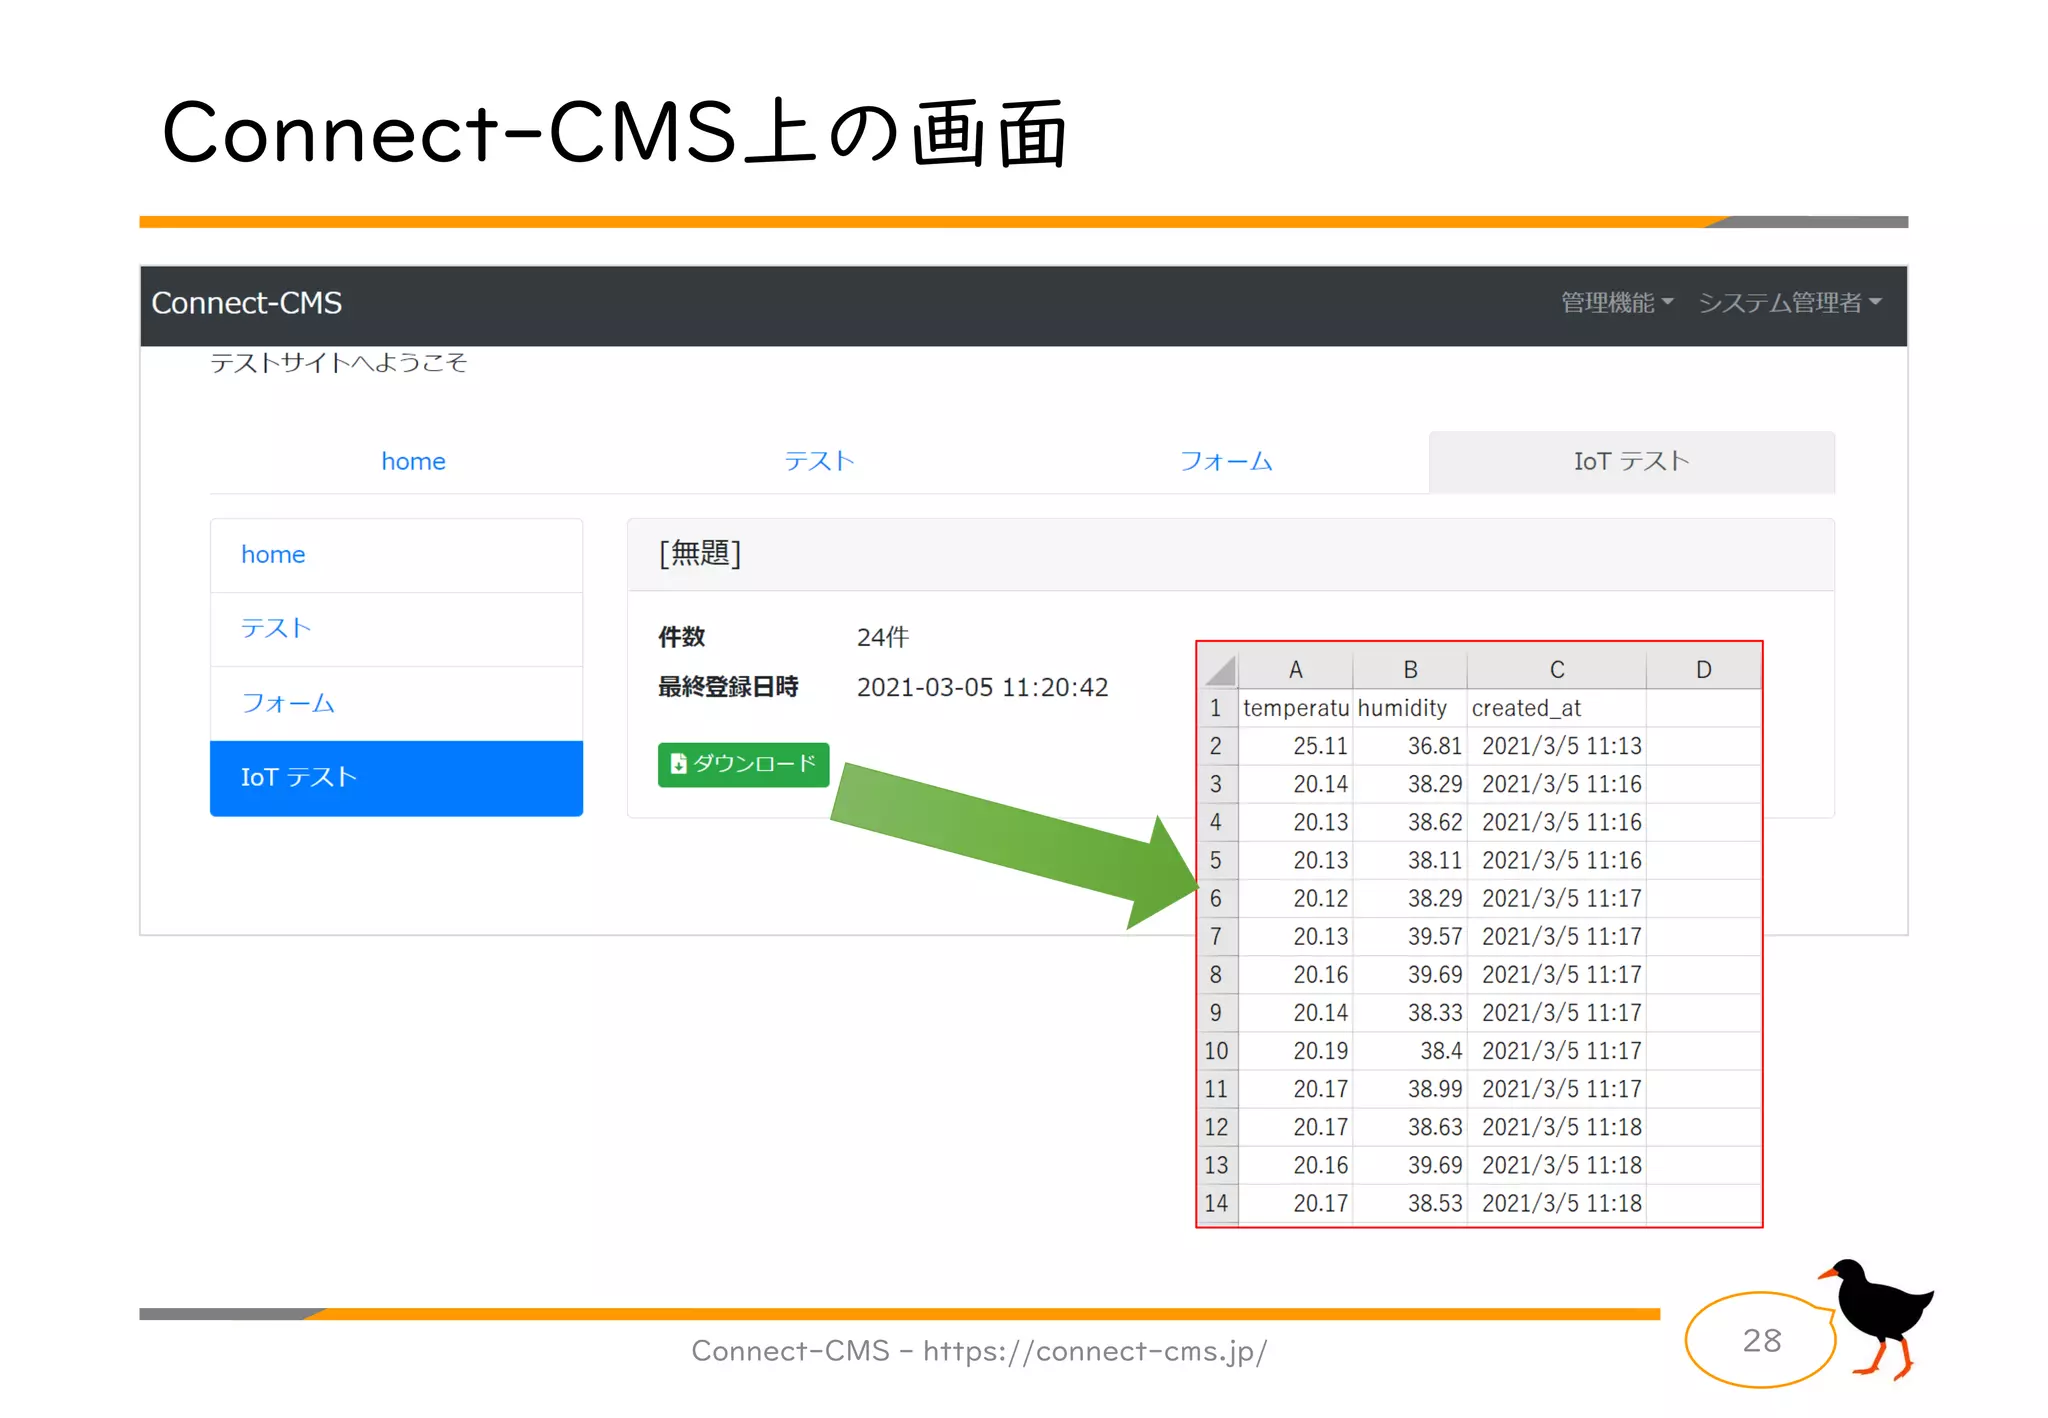Screen dimensions: 2048x1418
Task: Switch to the home top tab
Action: pyautogui.click(x=413, y=461)
